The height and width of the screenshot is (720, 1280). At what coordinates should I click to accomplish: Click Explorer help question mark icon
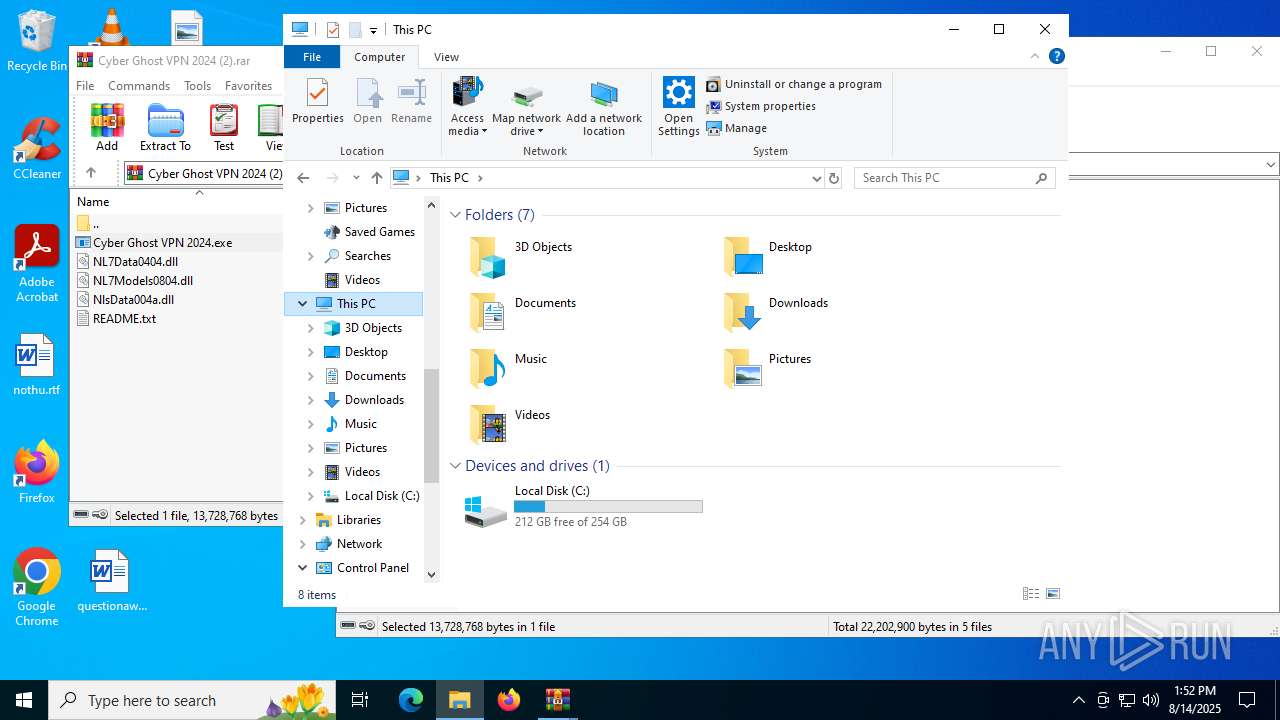pyautogui.click(x=1057, y=57)
